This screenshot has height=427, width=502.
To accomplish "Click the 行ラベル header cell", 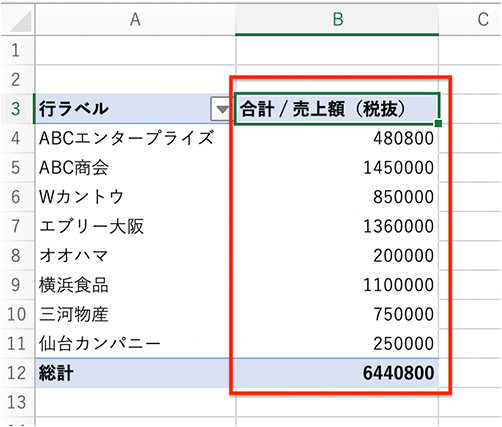I will click(135, 109).
